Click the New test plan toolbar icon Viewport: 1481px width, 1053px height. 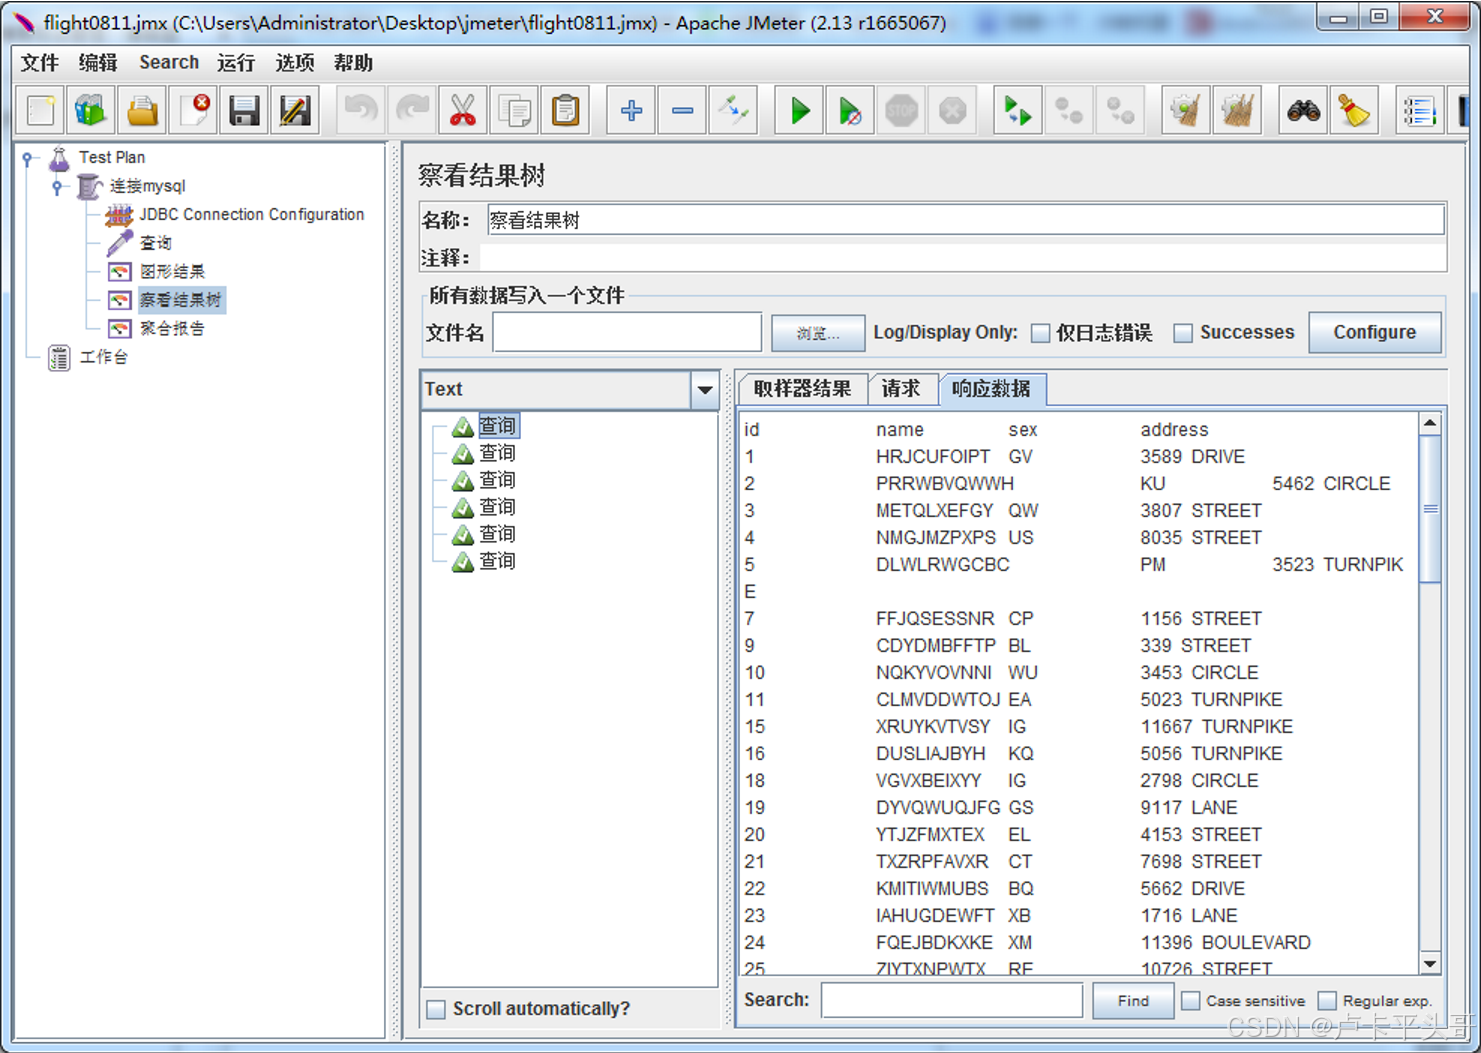click(41, 110)
